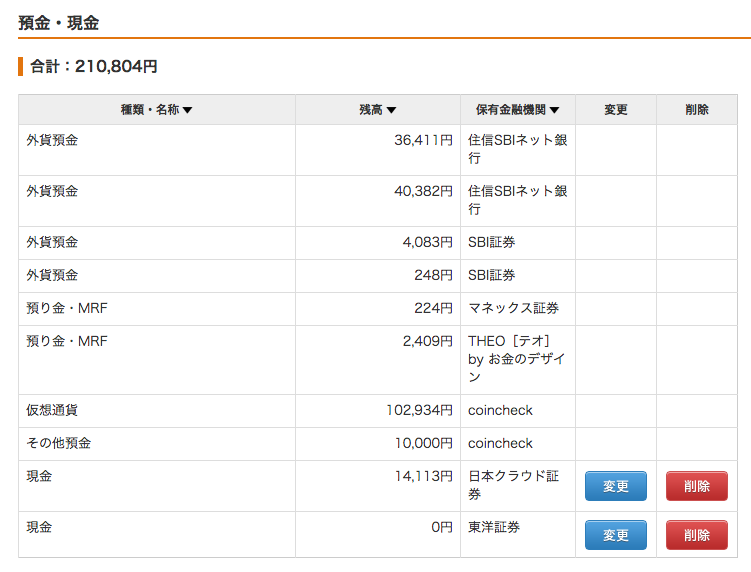Select the その他預金 row

point(378,444)
